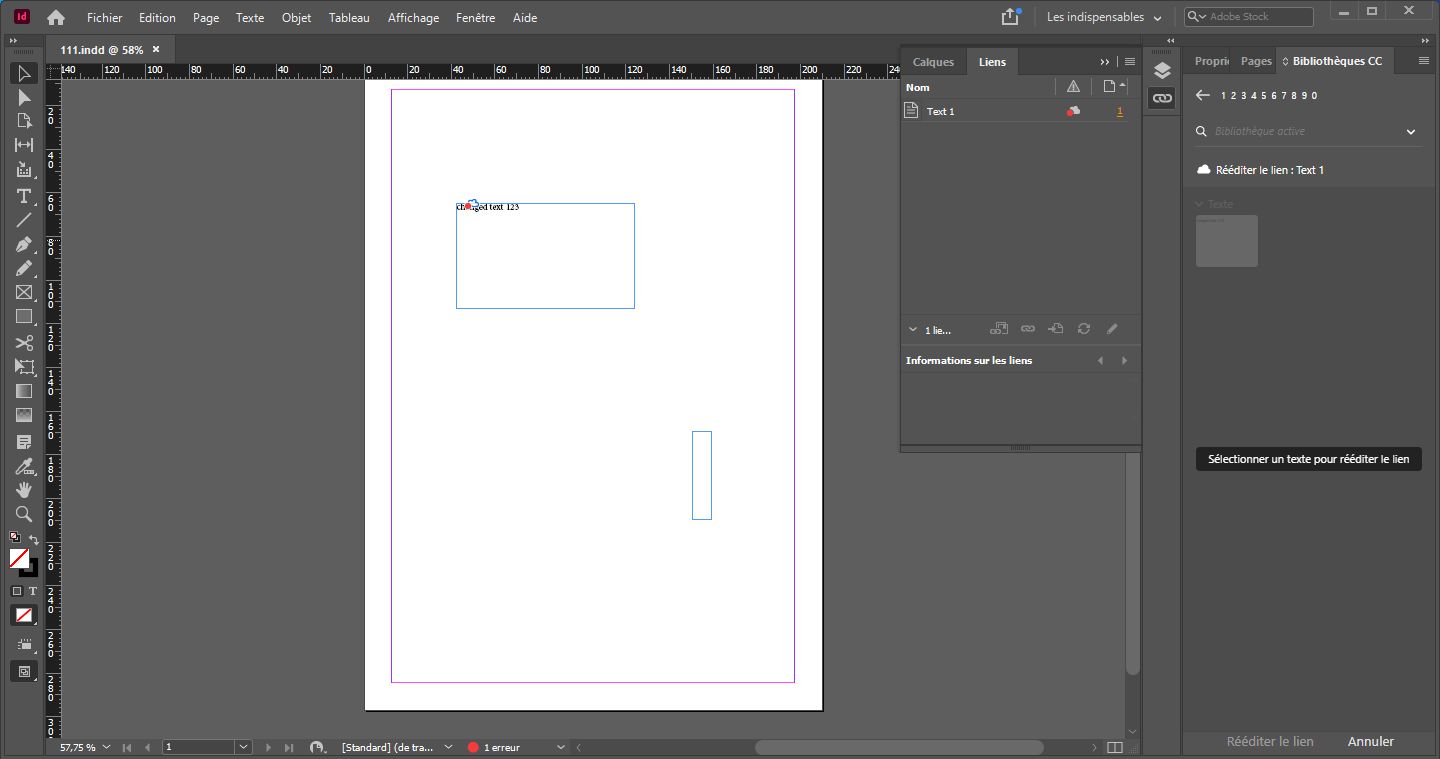
Task: Toggle preflight error indicator in status bar
Action: pyautogui.click(x=474, y=747)
